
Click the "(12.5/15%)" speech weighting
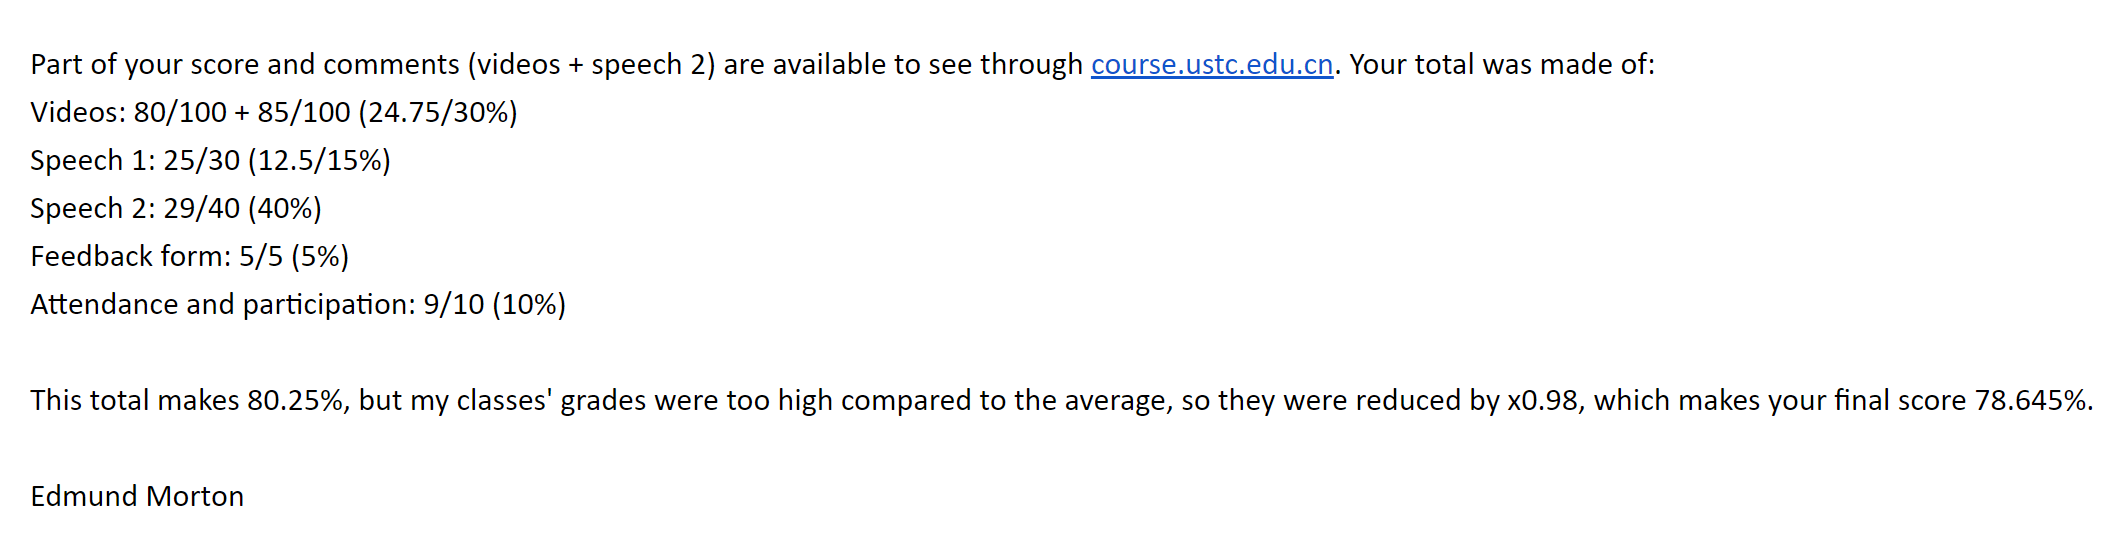coord(319,161)
